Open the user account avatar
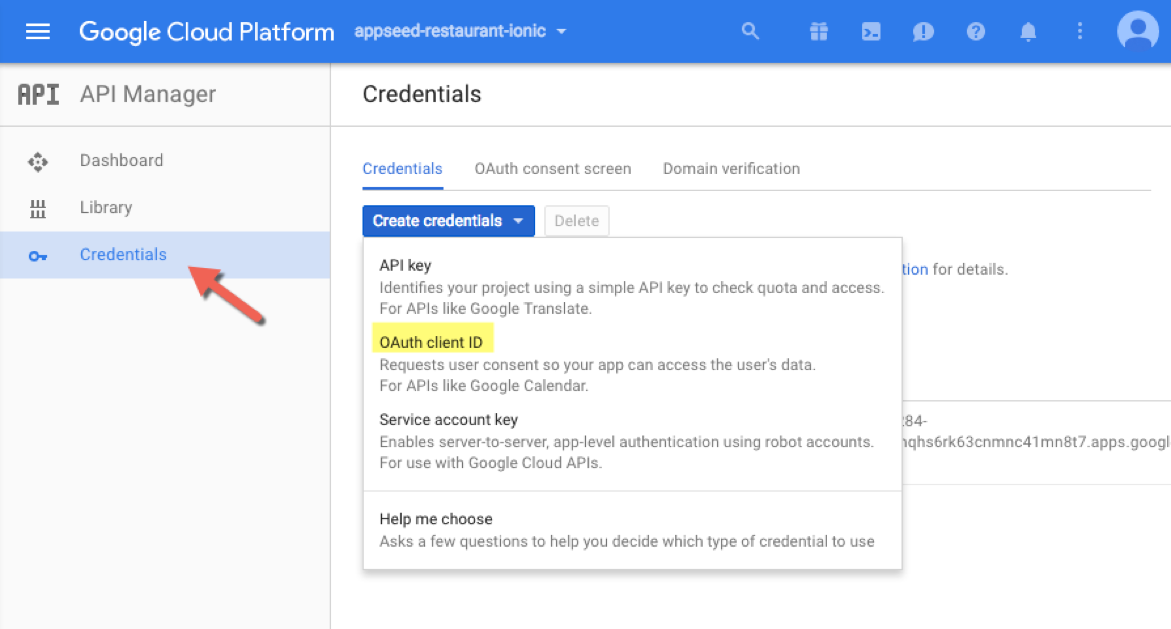Screen dimensions: 1171x629 click(x=1137, y=31)
